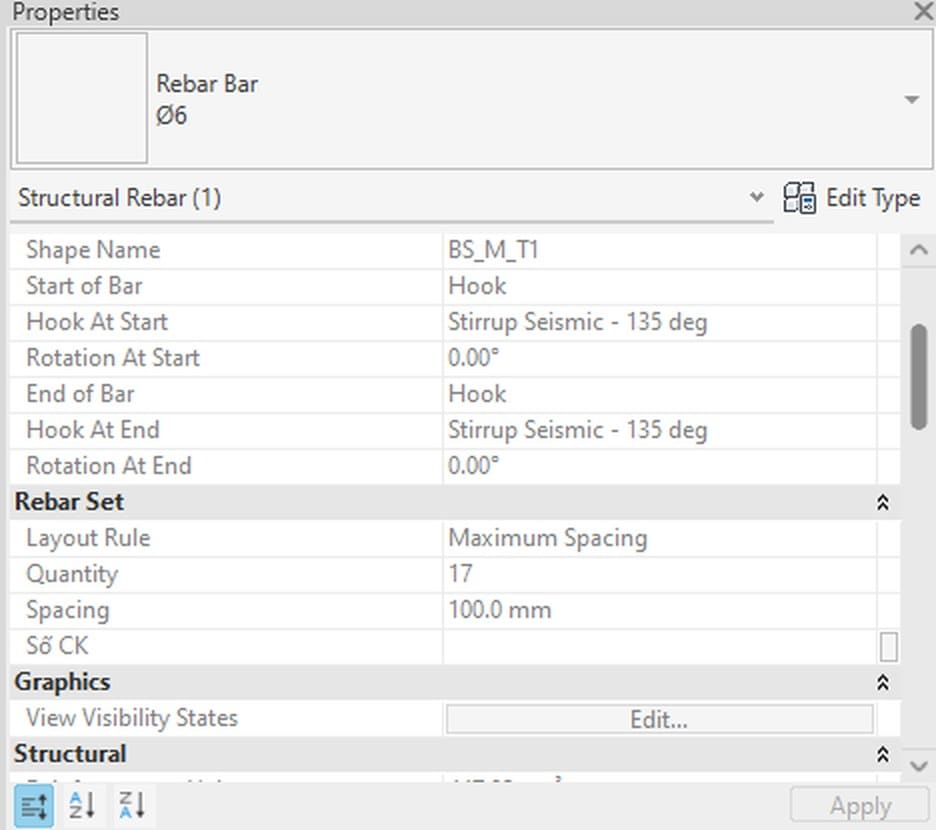Click the Rotation At Start label

click(113, 358)
